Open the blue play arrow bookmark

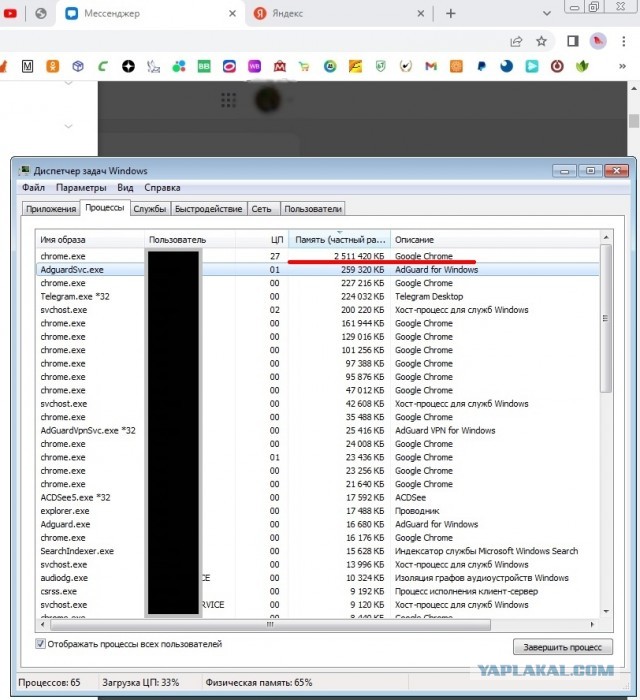tap(532, 67)
